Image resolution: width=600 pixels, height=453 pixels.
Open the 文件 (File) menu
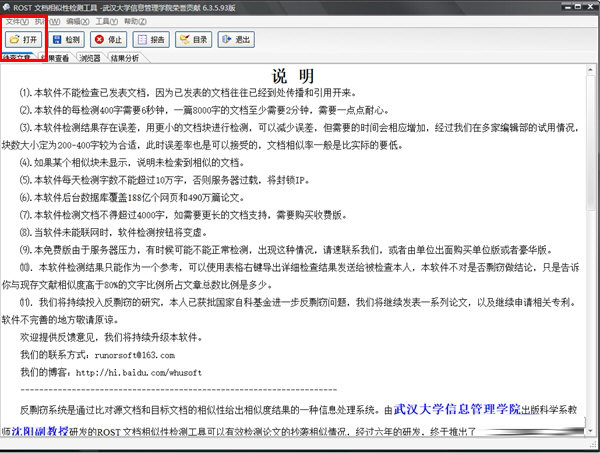coord(15,20)
